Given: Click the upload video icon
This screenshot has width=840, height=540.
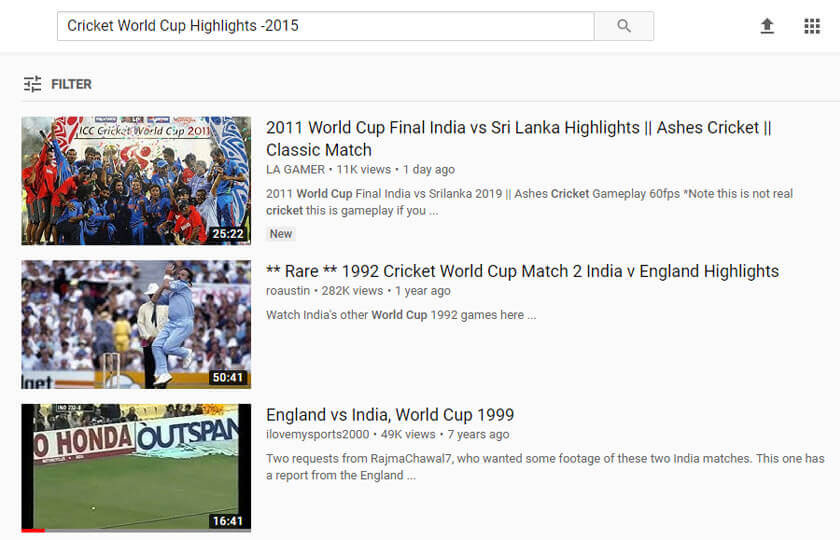Looking at the screenshot, I should click(767, 26).
